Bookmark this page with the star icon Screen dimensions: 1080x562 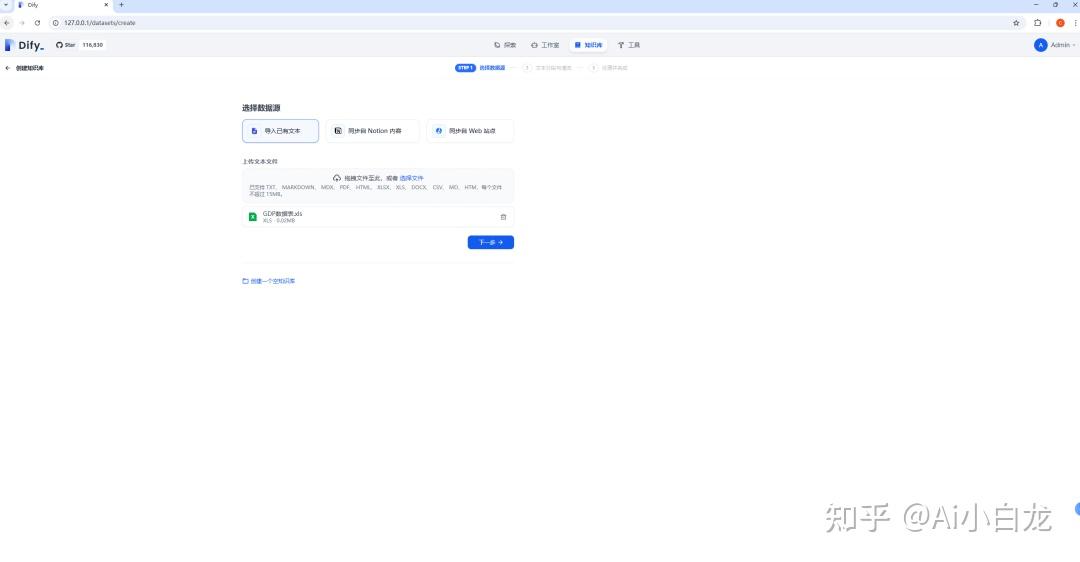pos(1016,22)
